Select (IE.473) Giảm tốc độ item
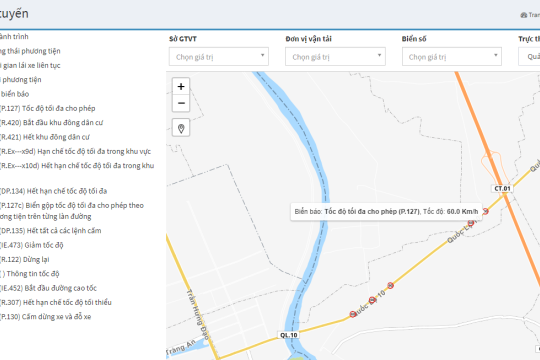This screenshot has width=540, height=360. (32, 245)
